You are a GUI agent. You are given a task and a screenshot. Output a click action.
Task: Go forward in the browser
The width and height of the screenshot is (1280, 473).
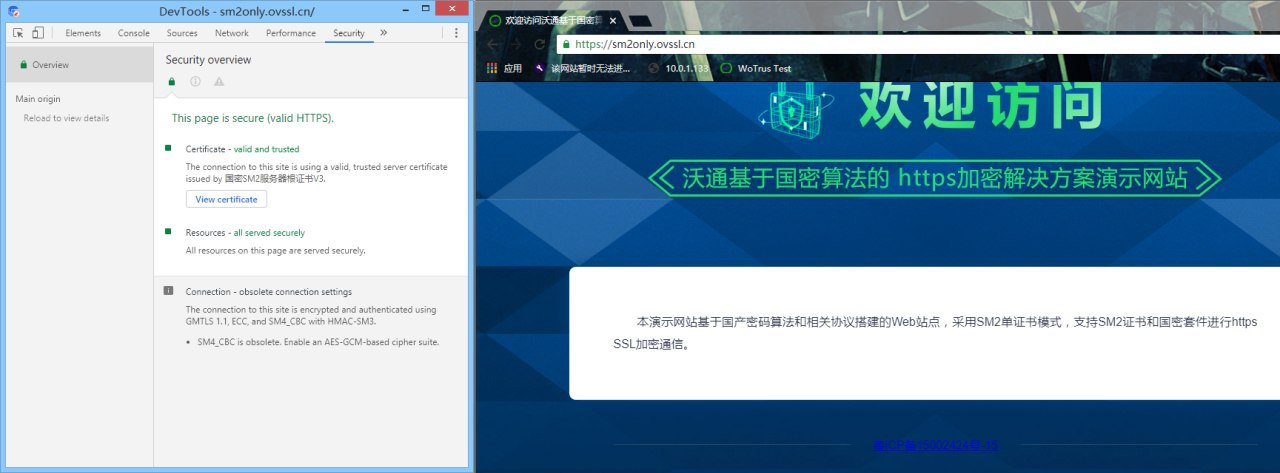pos(516,44)
